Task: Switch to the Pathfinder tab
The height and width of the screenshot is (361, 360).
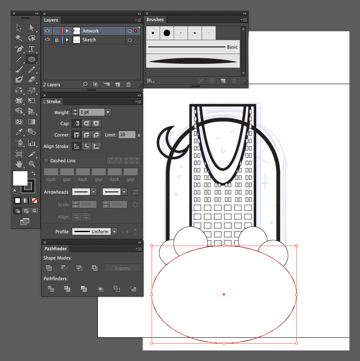Action: 56,249
